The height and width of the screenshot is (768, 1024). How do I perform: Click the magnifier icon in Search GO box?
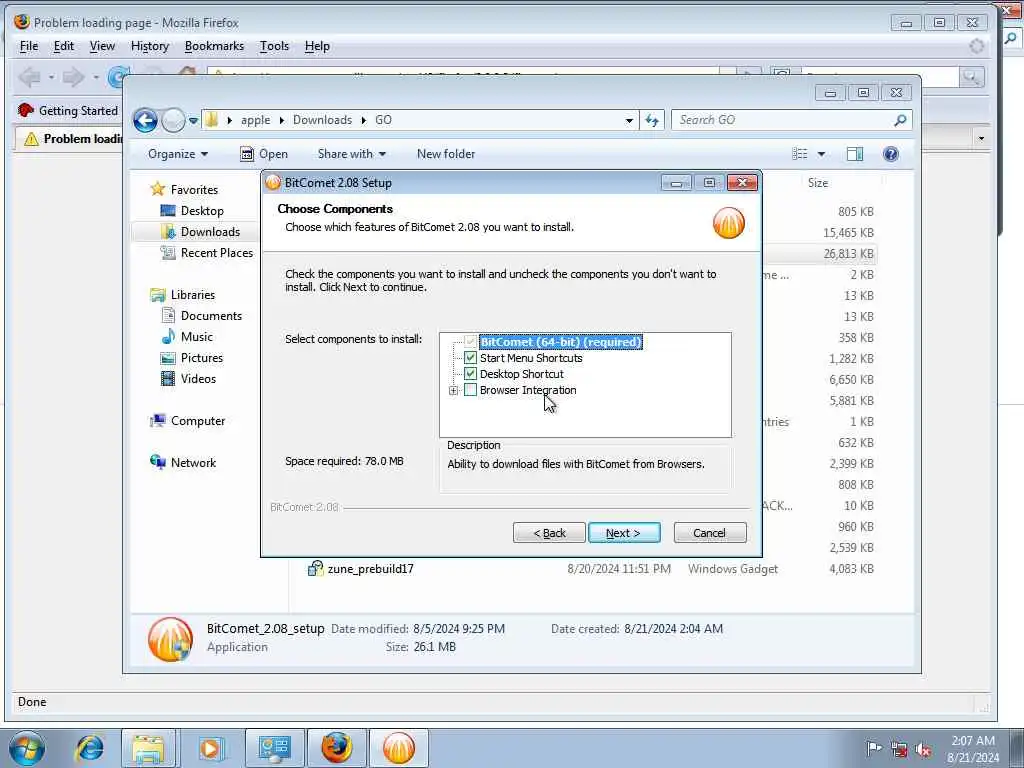click(901, 120)
